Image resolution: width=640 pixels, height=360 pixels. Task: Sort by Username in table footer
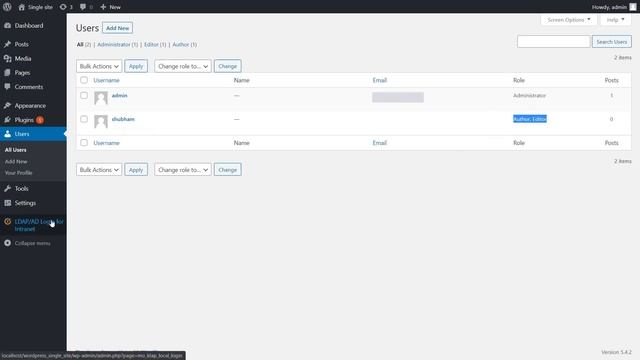[x=106, y=143]
